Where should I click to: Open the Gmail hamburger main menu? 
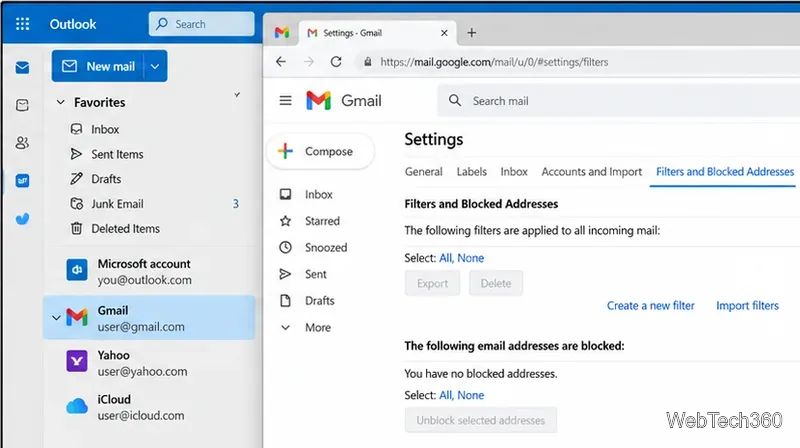click(286, 101)
